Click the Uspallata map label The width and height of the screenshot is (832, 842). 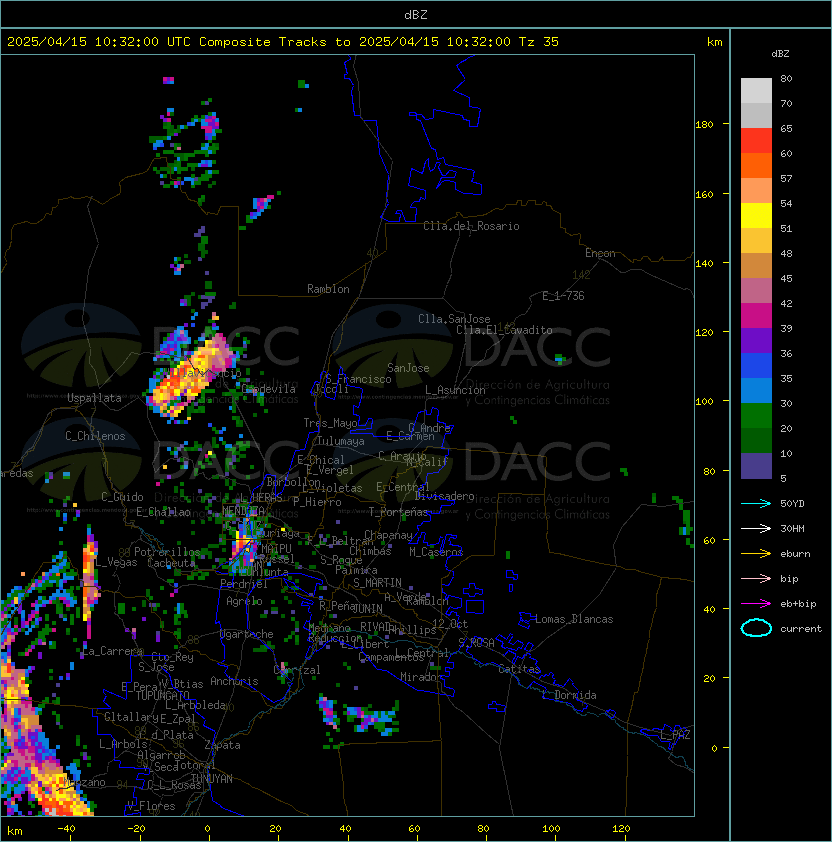(x=94, y=398)
